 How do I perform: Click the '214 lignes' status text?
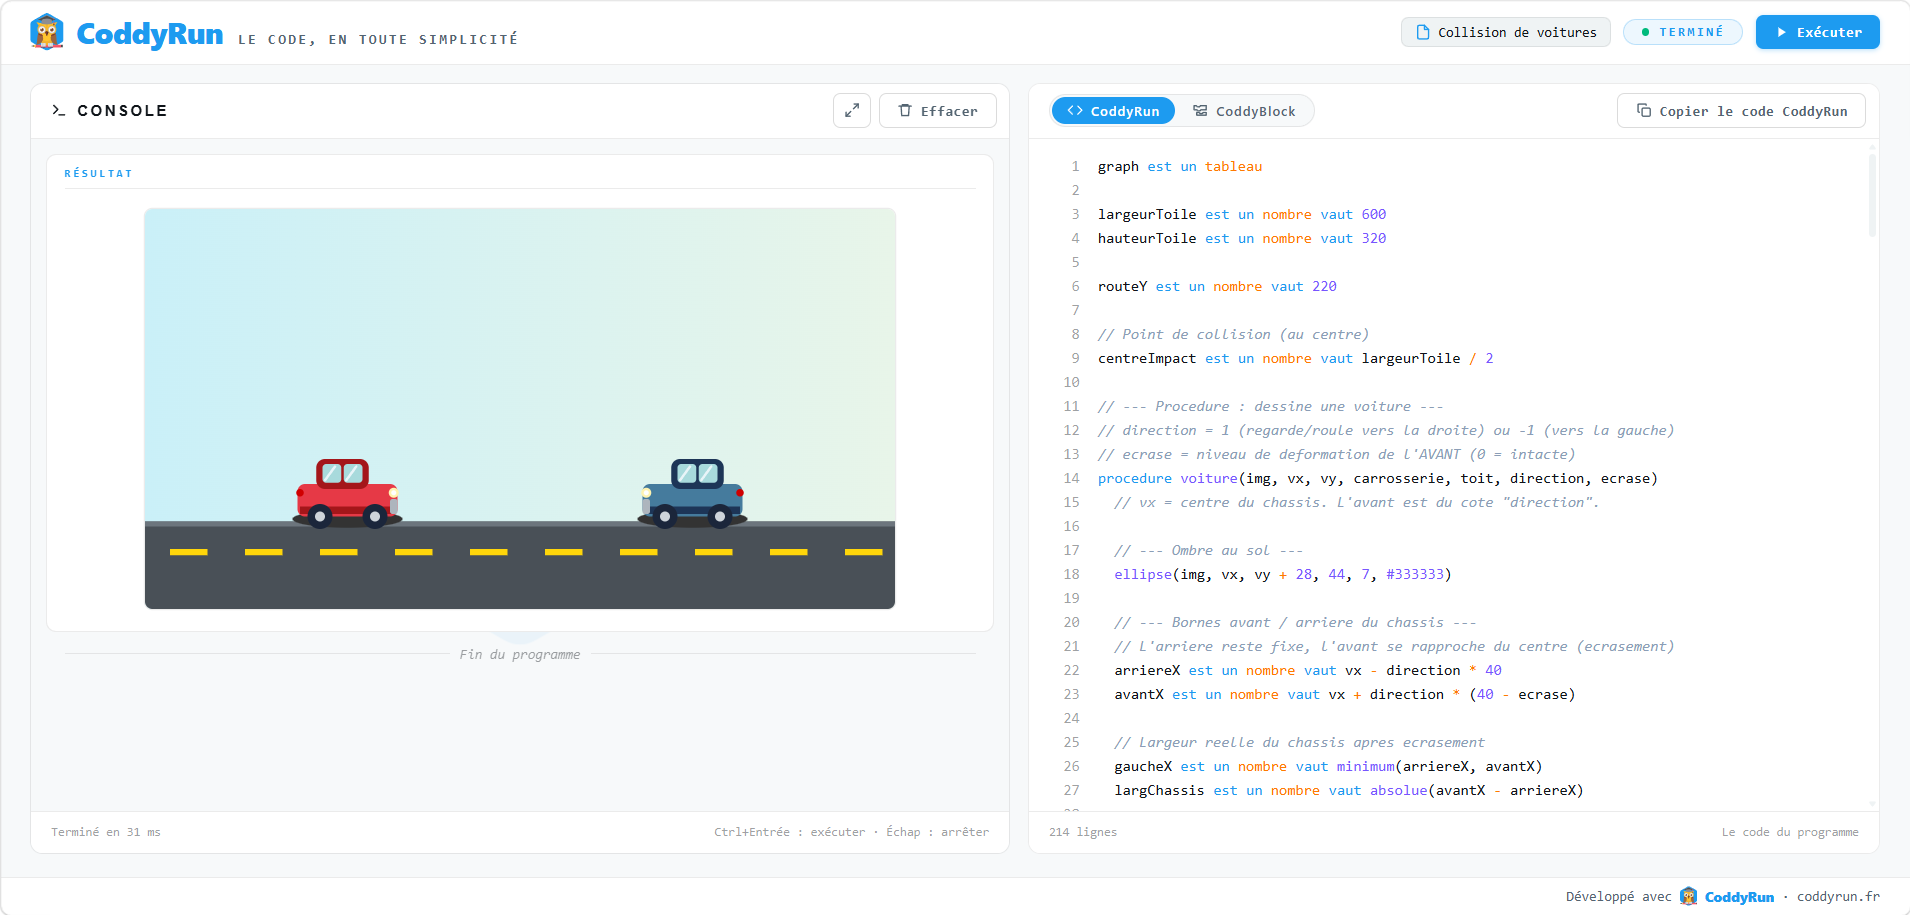point(1083,832)
